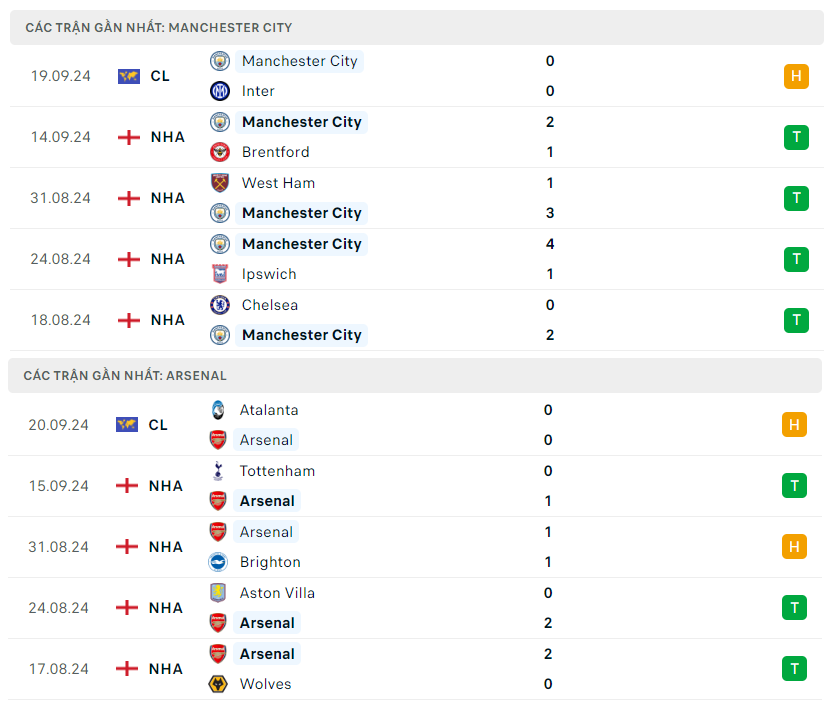
Task: Click the Aston Villa club crest
Action: [x=218, y=593]
